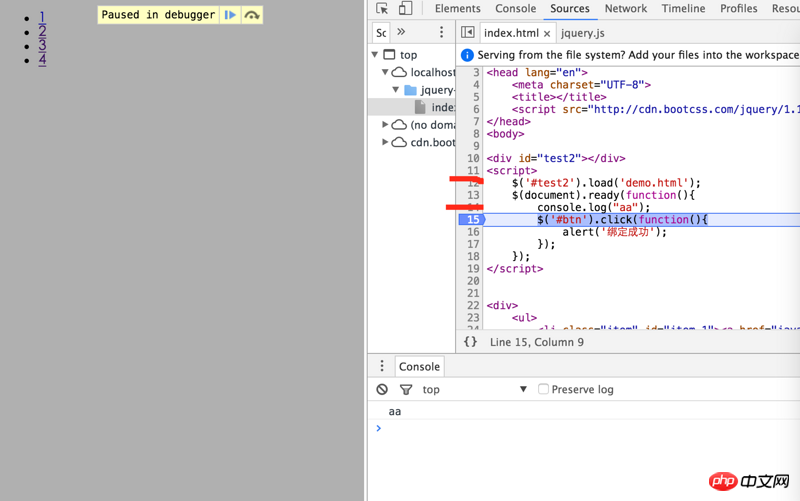800x501 pixels.
Task: Pretty print the source with braces icon
Action: [470, 342]
